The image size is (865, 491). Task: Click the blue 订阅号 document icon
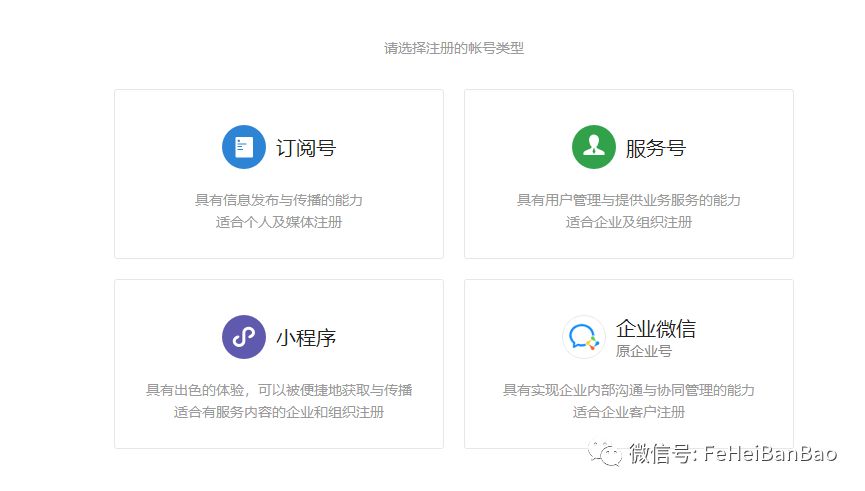click(244, 147)
